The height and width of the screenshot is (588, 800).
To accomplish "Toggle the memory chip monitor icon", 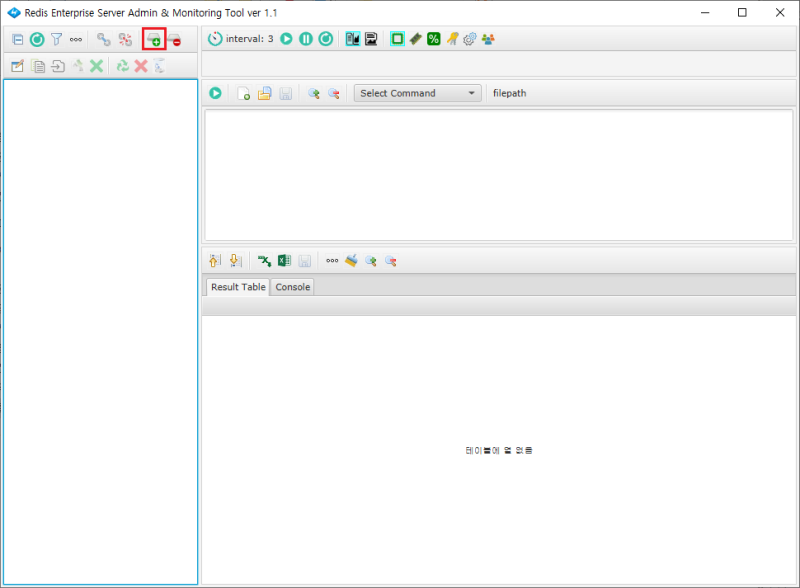I will pos(415,39).
